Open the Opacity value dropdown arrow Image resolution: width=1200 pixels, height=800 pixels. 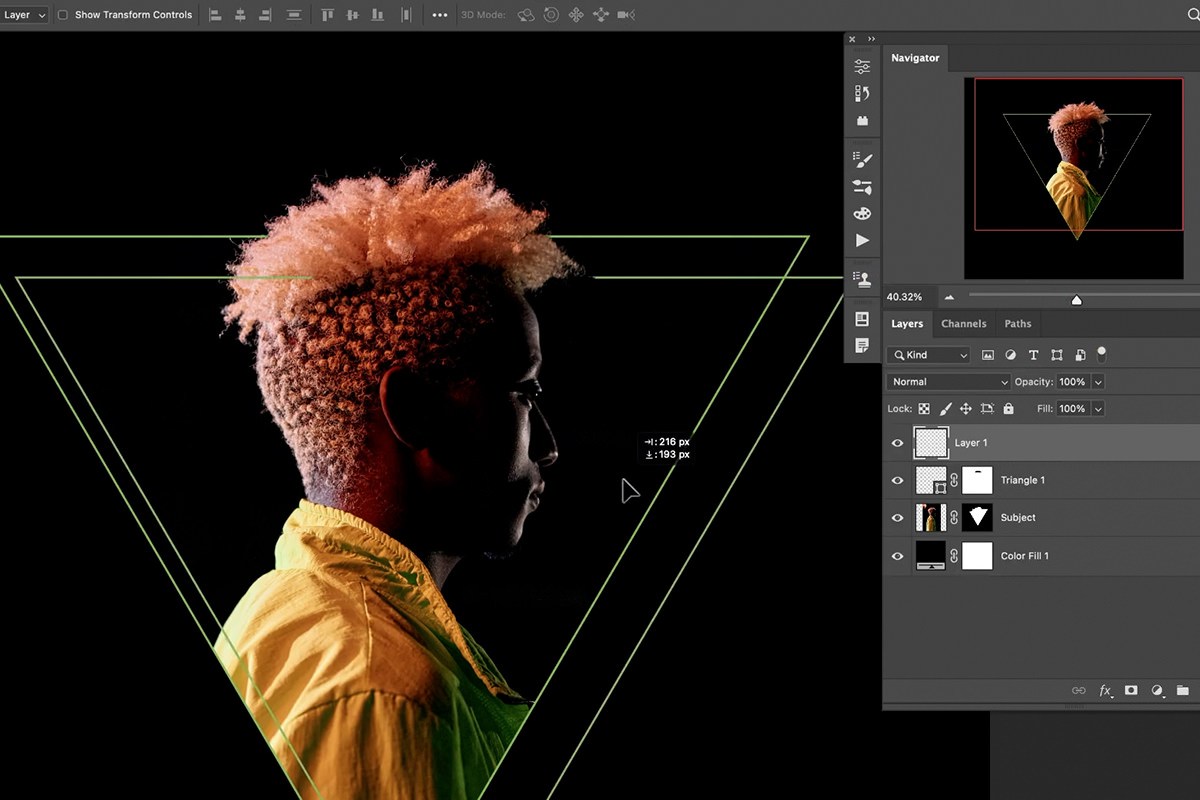pos(1098,382)
